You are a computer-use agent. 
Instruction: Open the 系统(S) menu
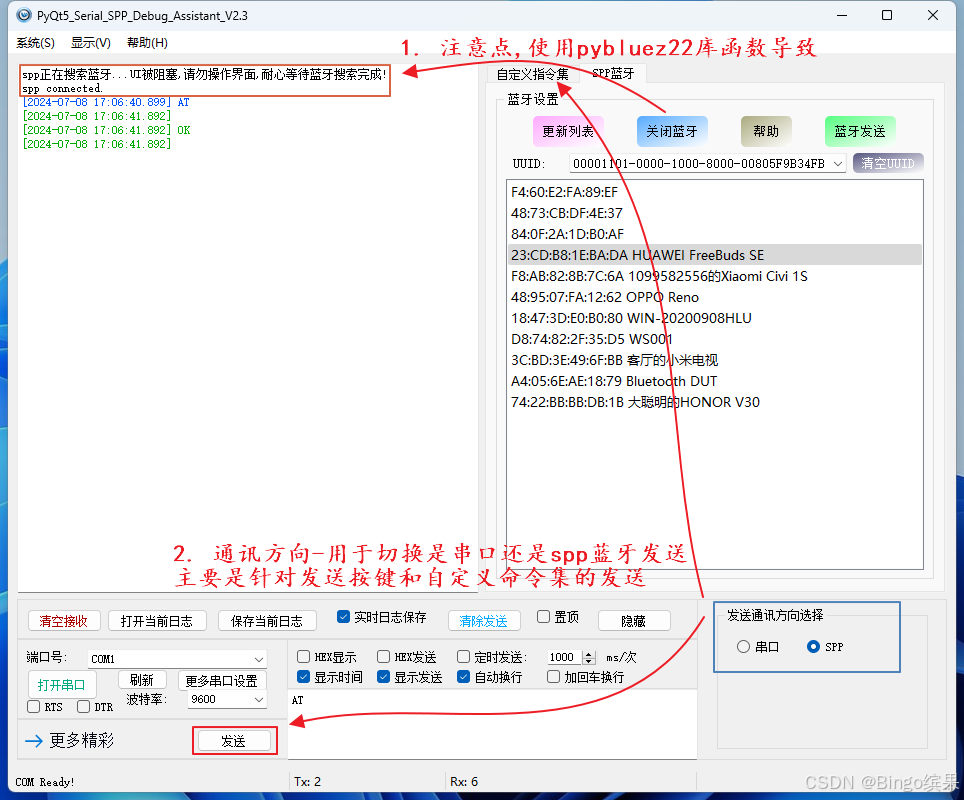click(x=34, y=42)
